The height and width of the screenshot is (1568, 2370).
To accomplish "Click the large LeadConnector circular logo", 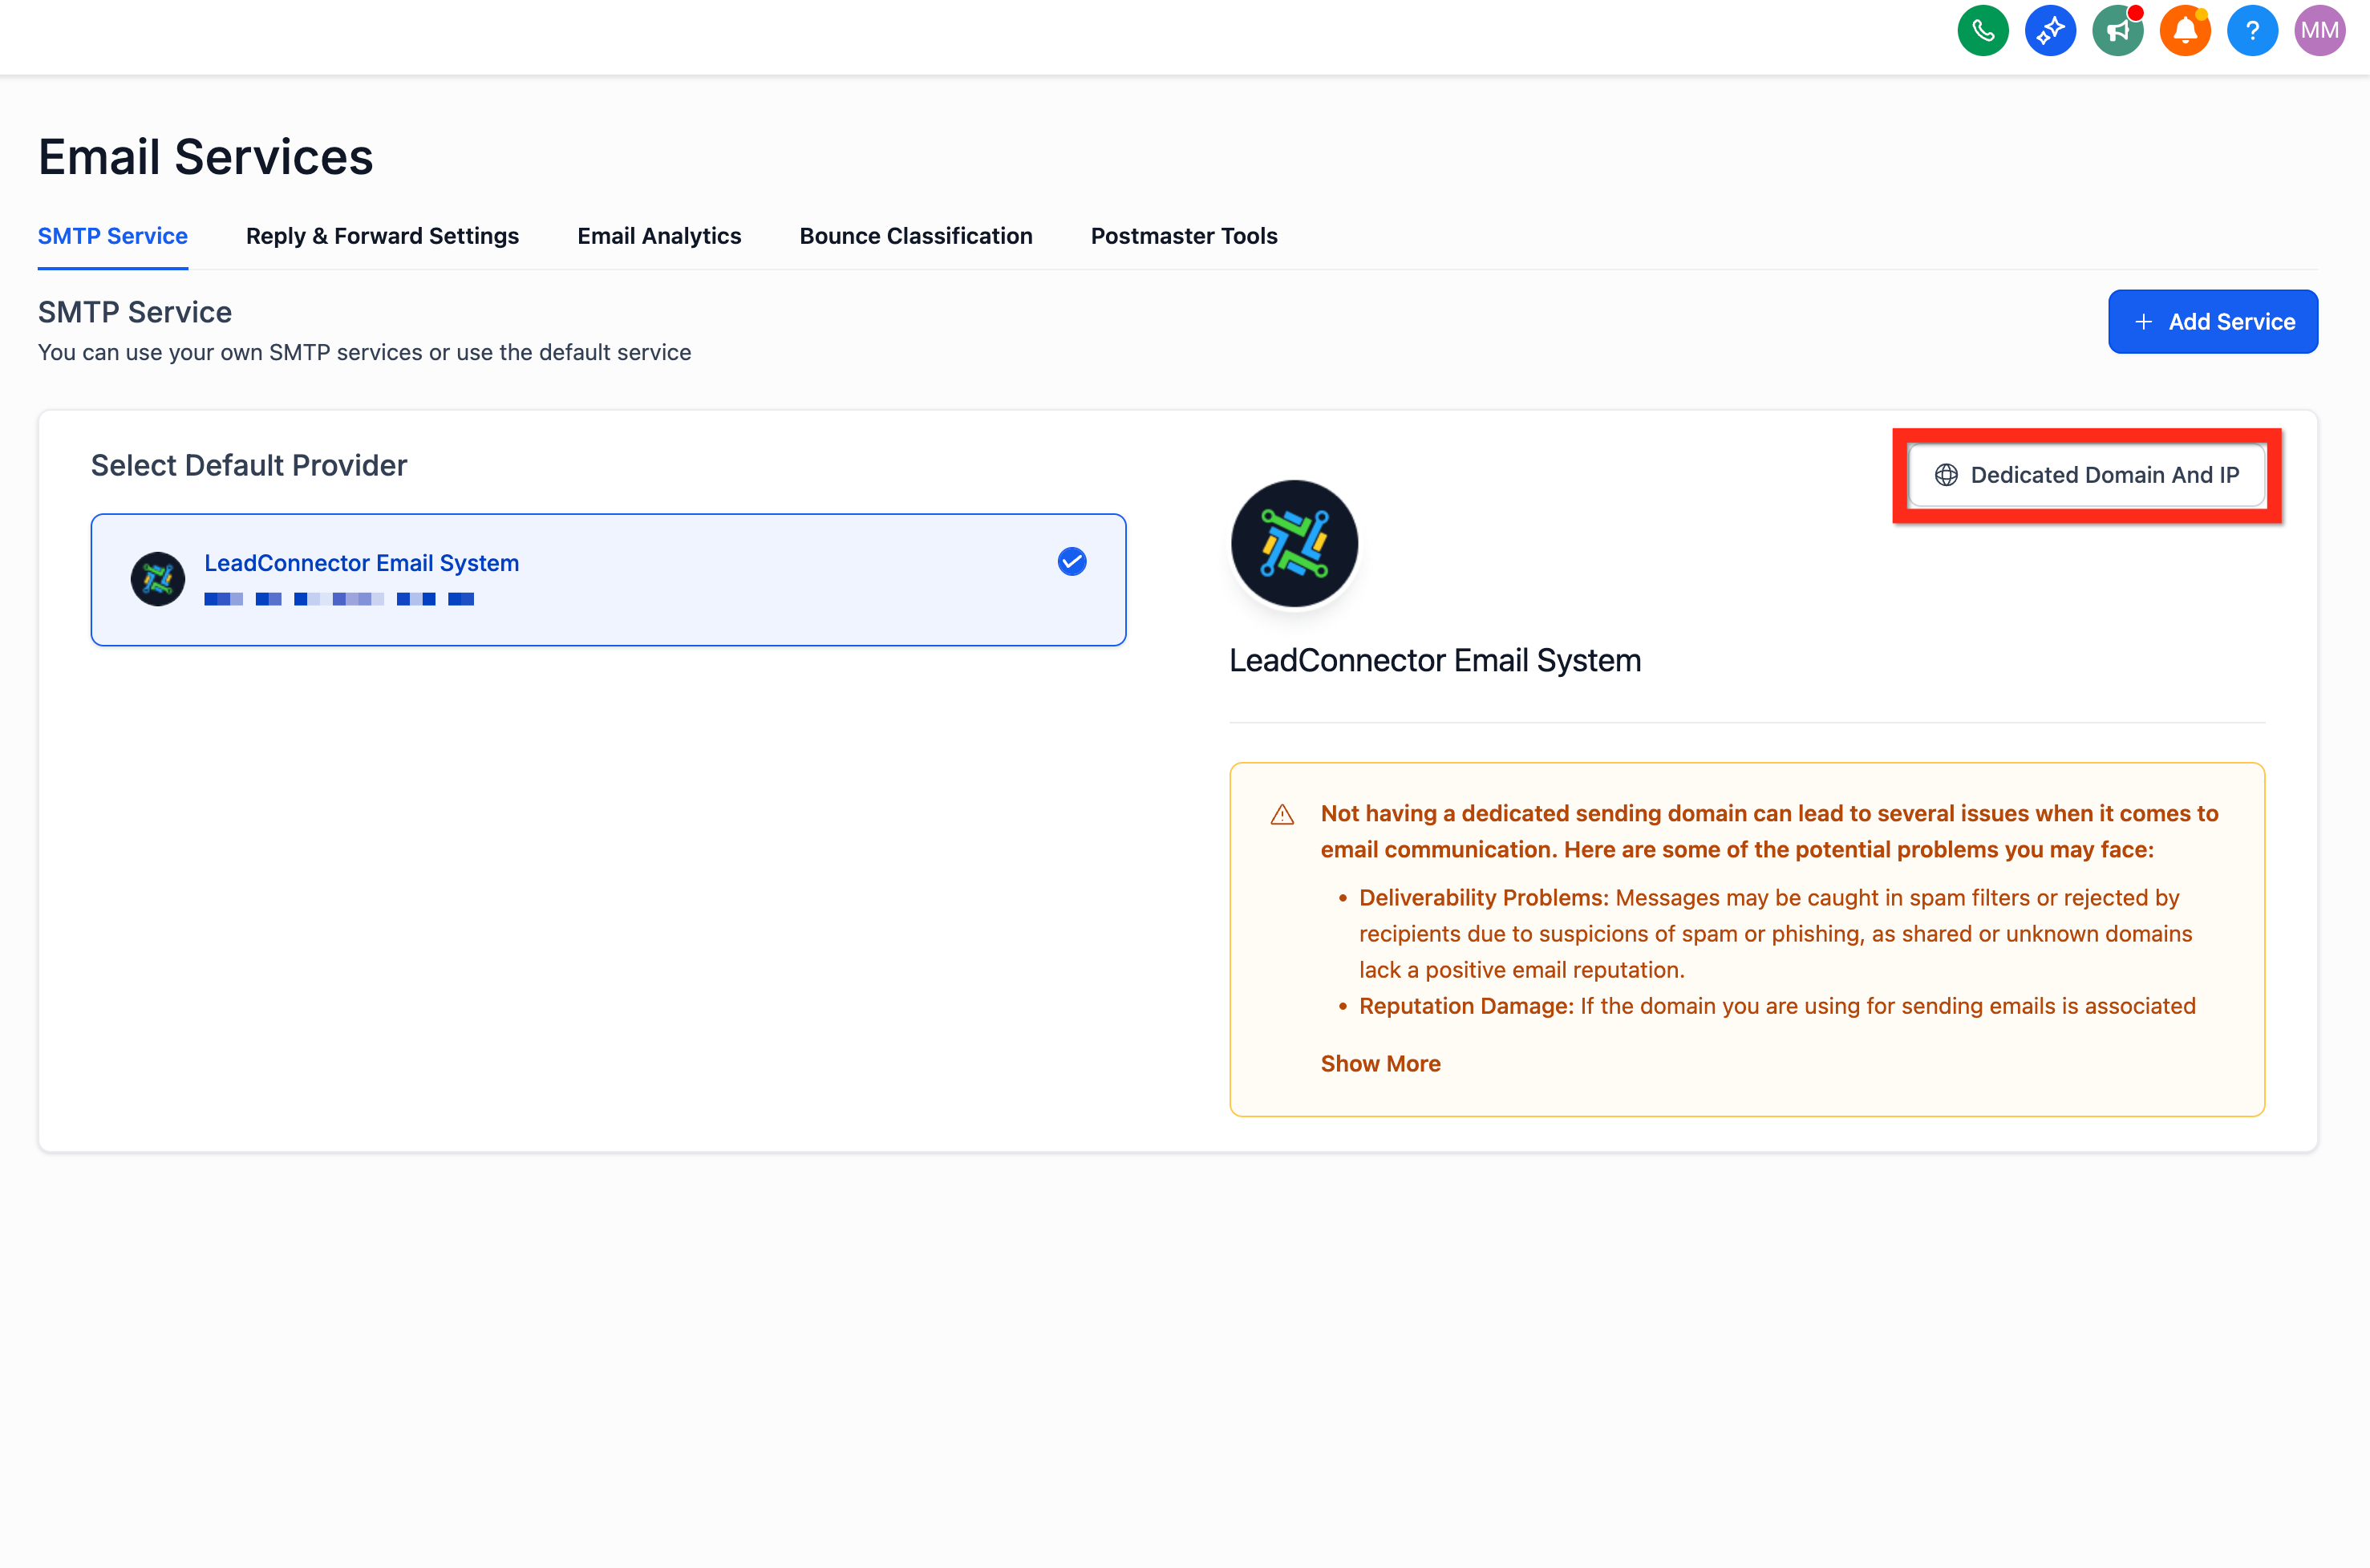I will [x=1293, y=543].
